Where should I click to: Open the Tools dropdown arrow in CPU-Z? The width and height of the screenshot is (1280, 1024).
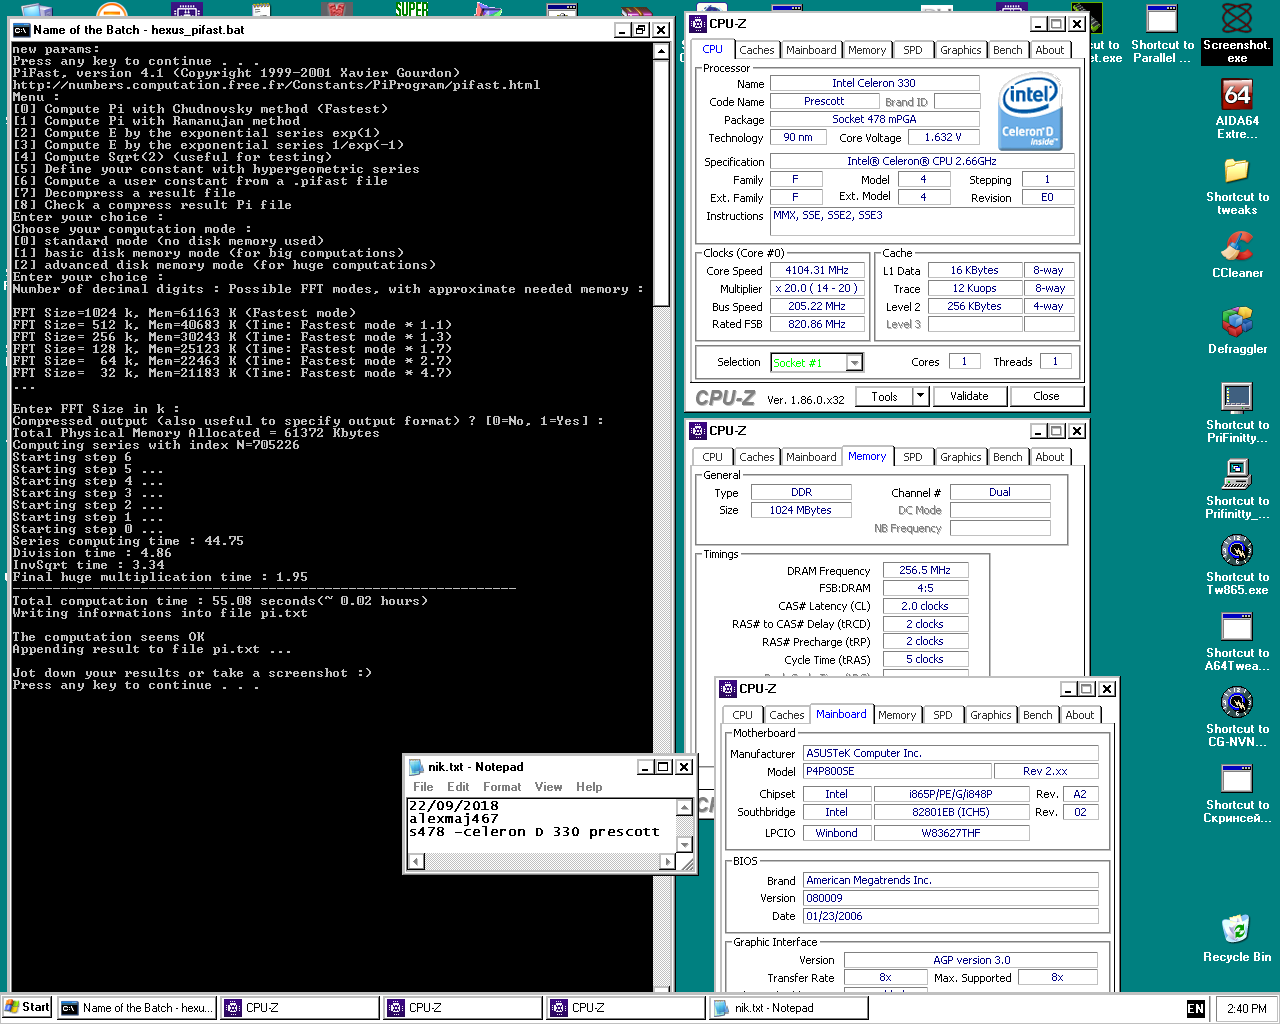[920, 396]
